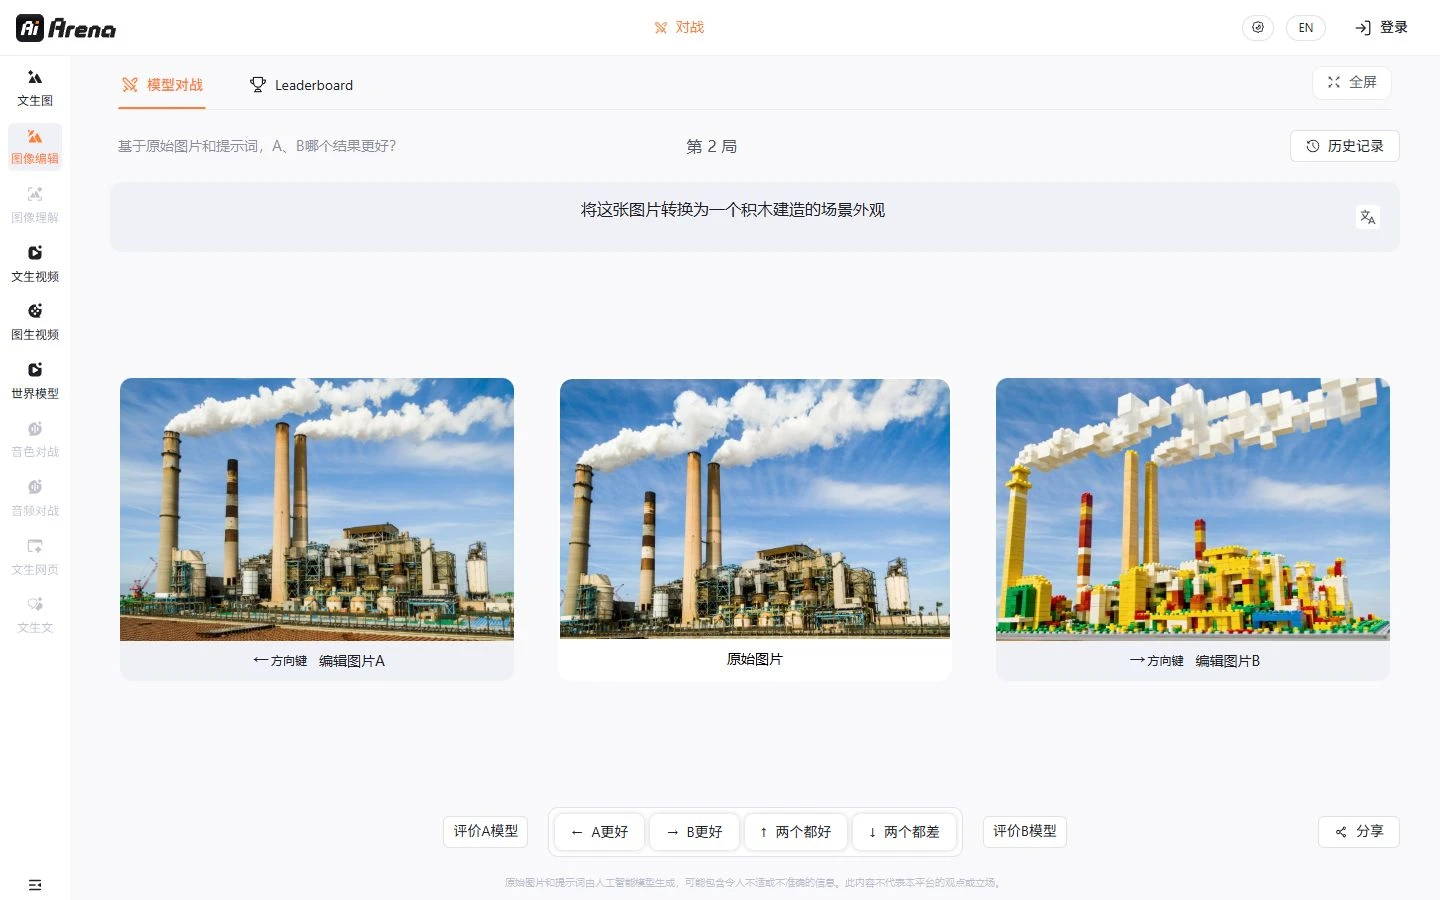Image resolution: width=1440 pixels, height=900 pixels.
Task: Open the 音频对战 sidebar item
Action: (35, 497)
